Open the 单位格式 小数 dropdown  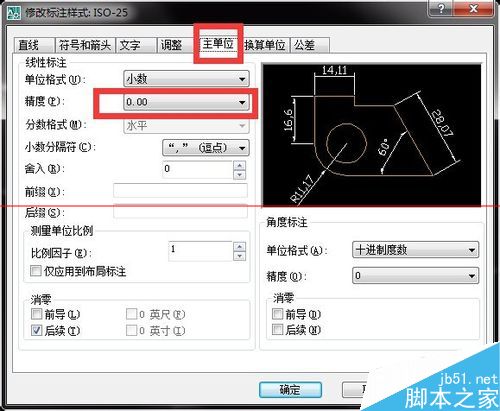[186, 79]
